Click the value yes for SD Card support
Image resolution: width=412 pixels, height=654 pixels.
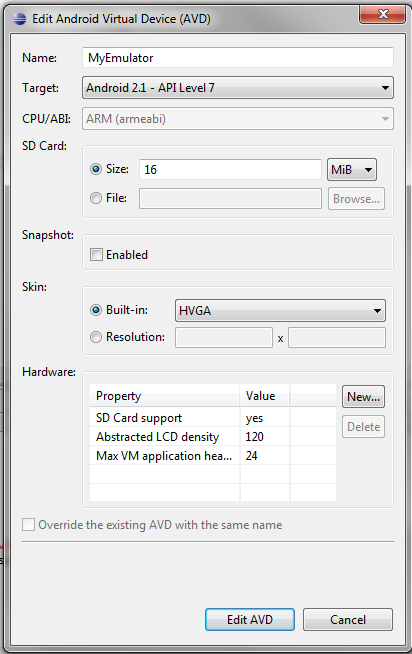(254, 418)
